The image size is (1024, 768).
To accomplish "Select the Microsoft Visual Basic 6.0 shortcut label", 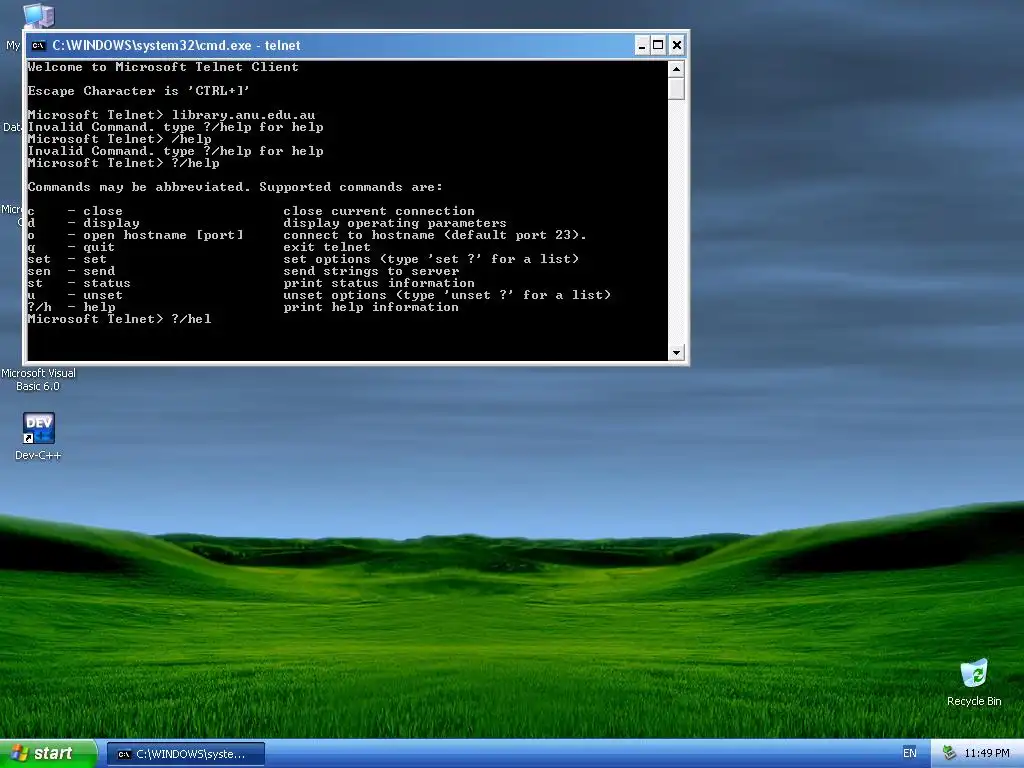I will click(38, 379).
